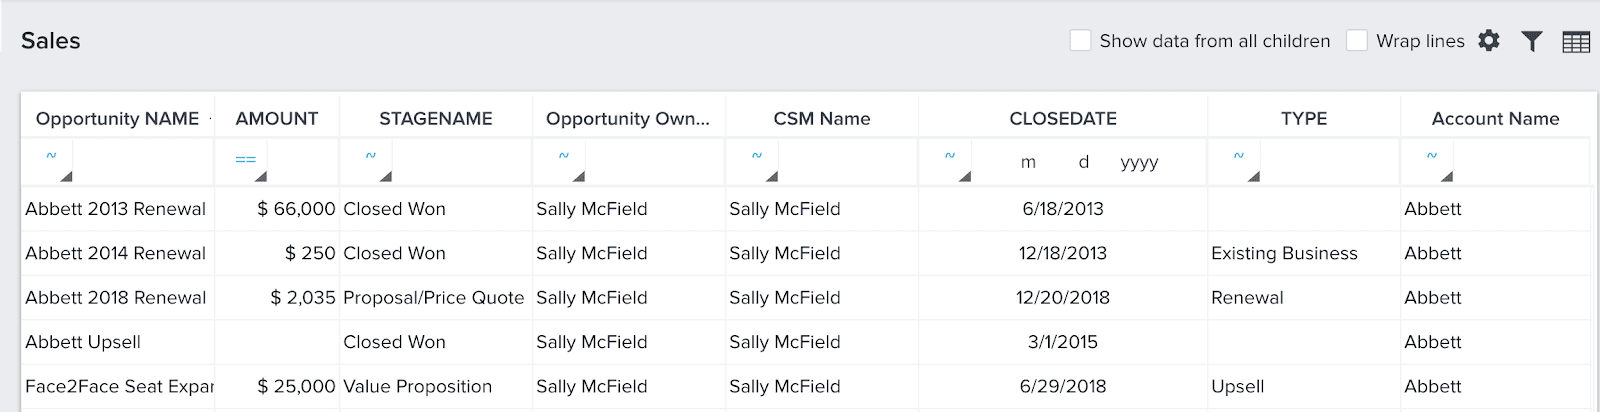Open STAGENAME filter operator dropdown
This screenshot has height=412, width=1600.
point(373,163)
